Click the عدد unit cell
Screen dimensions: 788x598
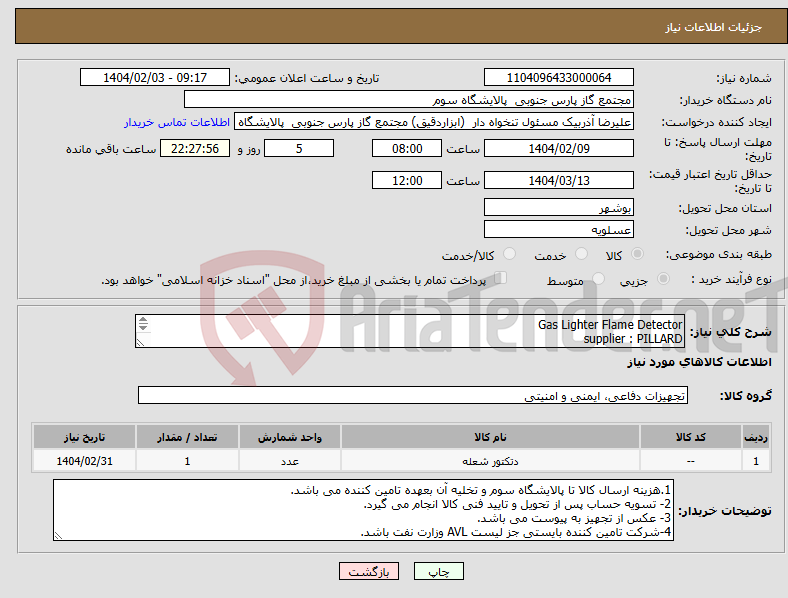[290, 461]
